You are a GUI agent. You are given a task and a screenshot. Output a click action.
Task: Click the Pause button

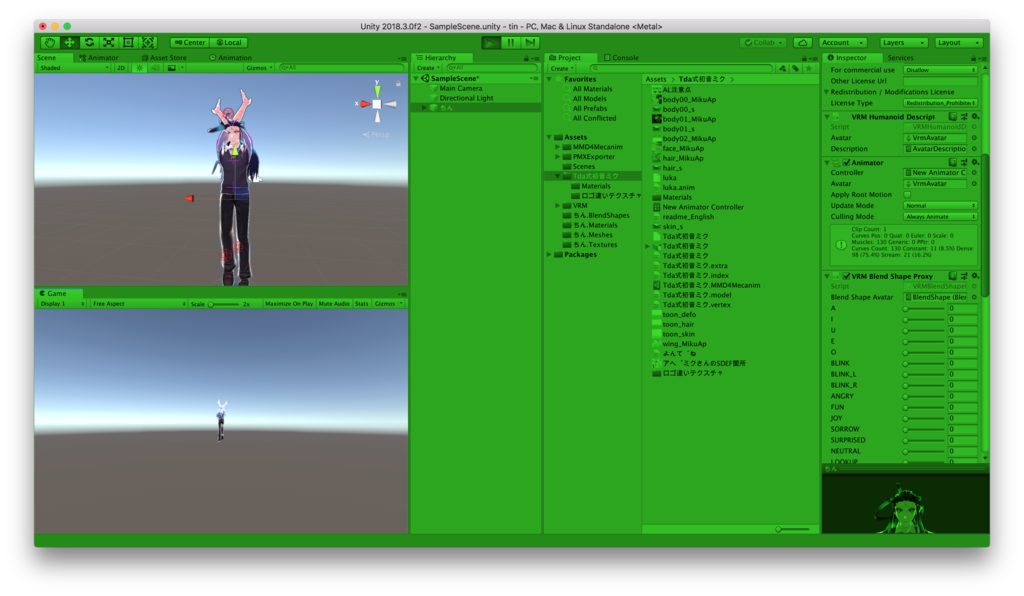point(511,42)
